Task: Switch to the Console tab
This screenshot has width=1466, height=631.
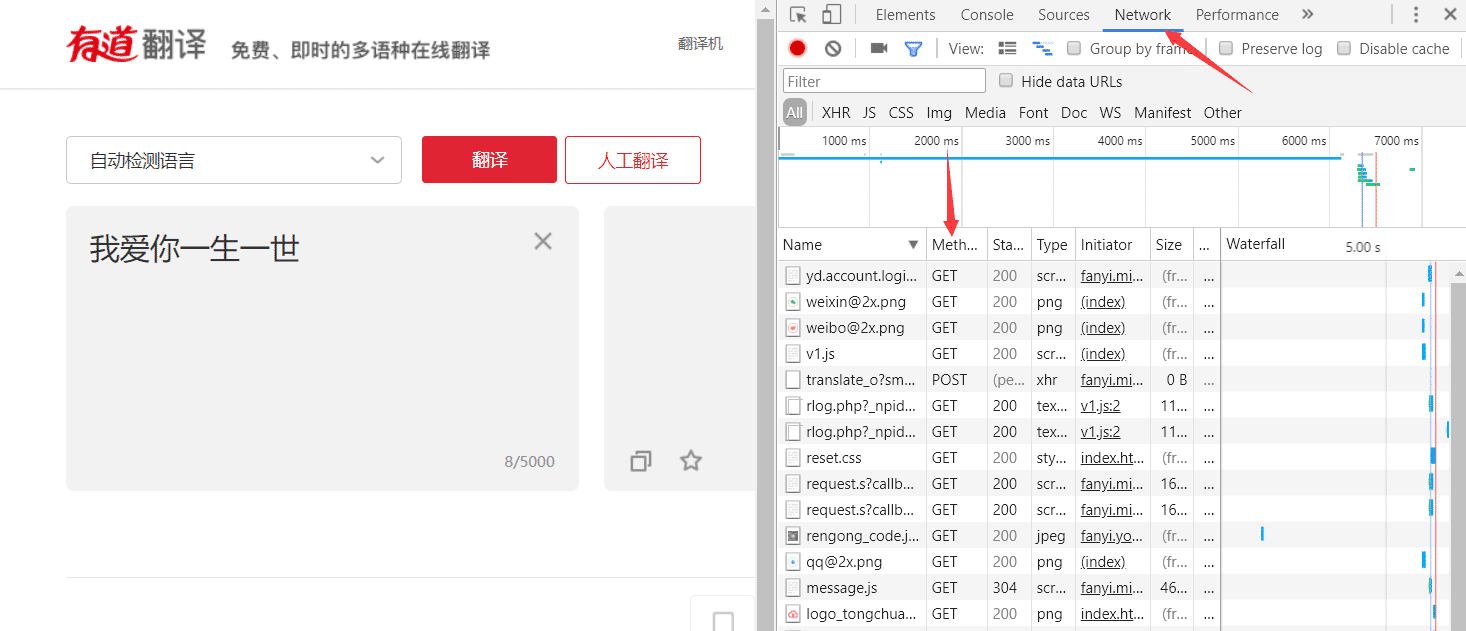Action: coord(986,14)
